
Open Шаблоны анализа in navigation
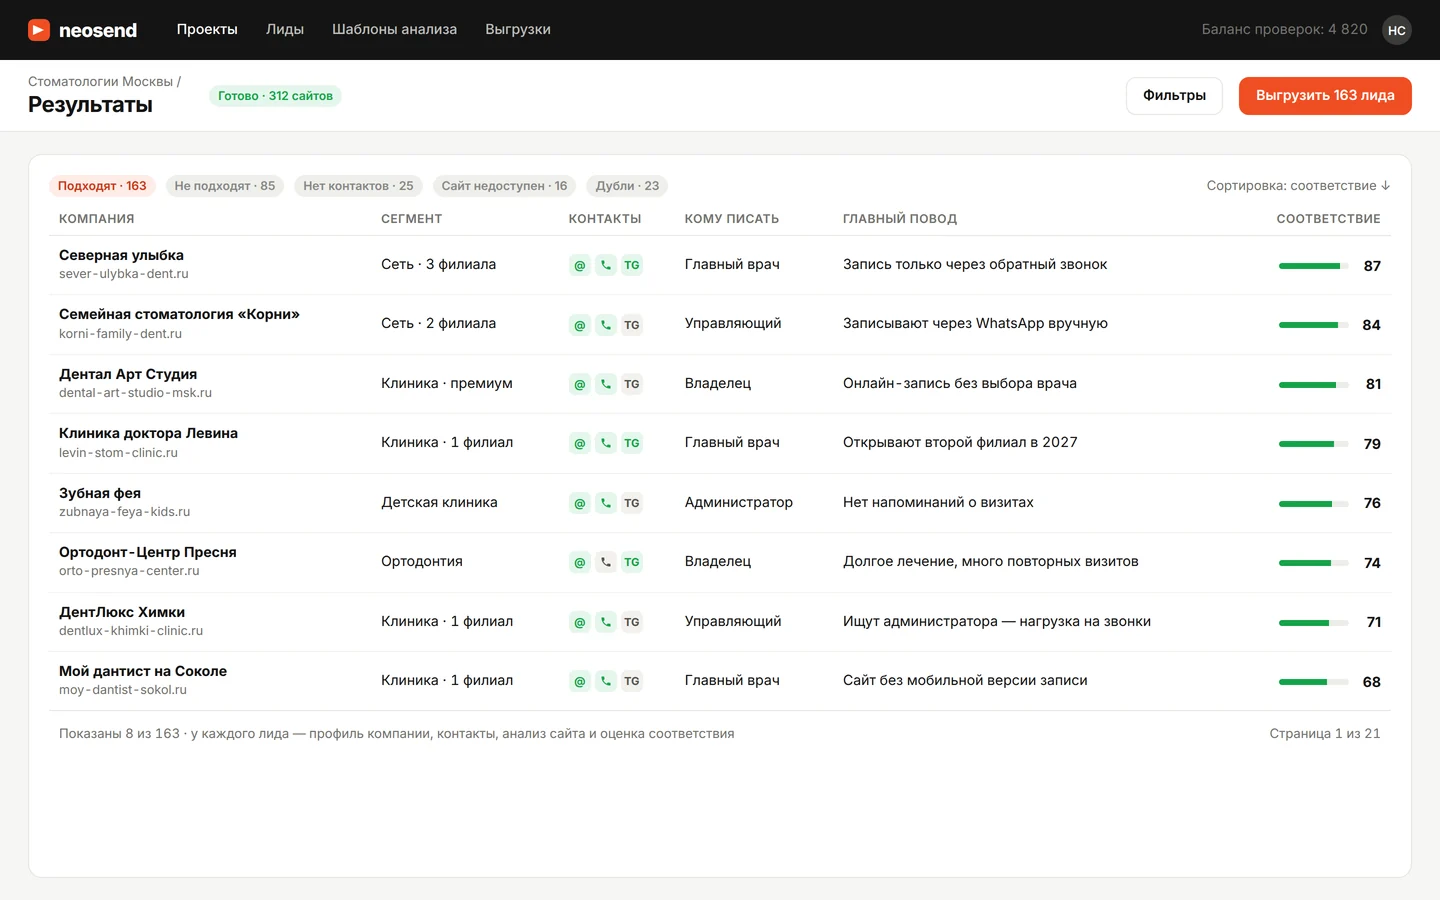coord(394,30)
